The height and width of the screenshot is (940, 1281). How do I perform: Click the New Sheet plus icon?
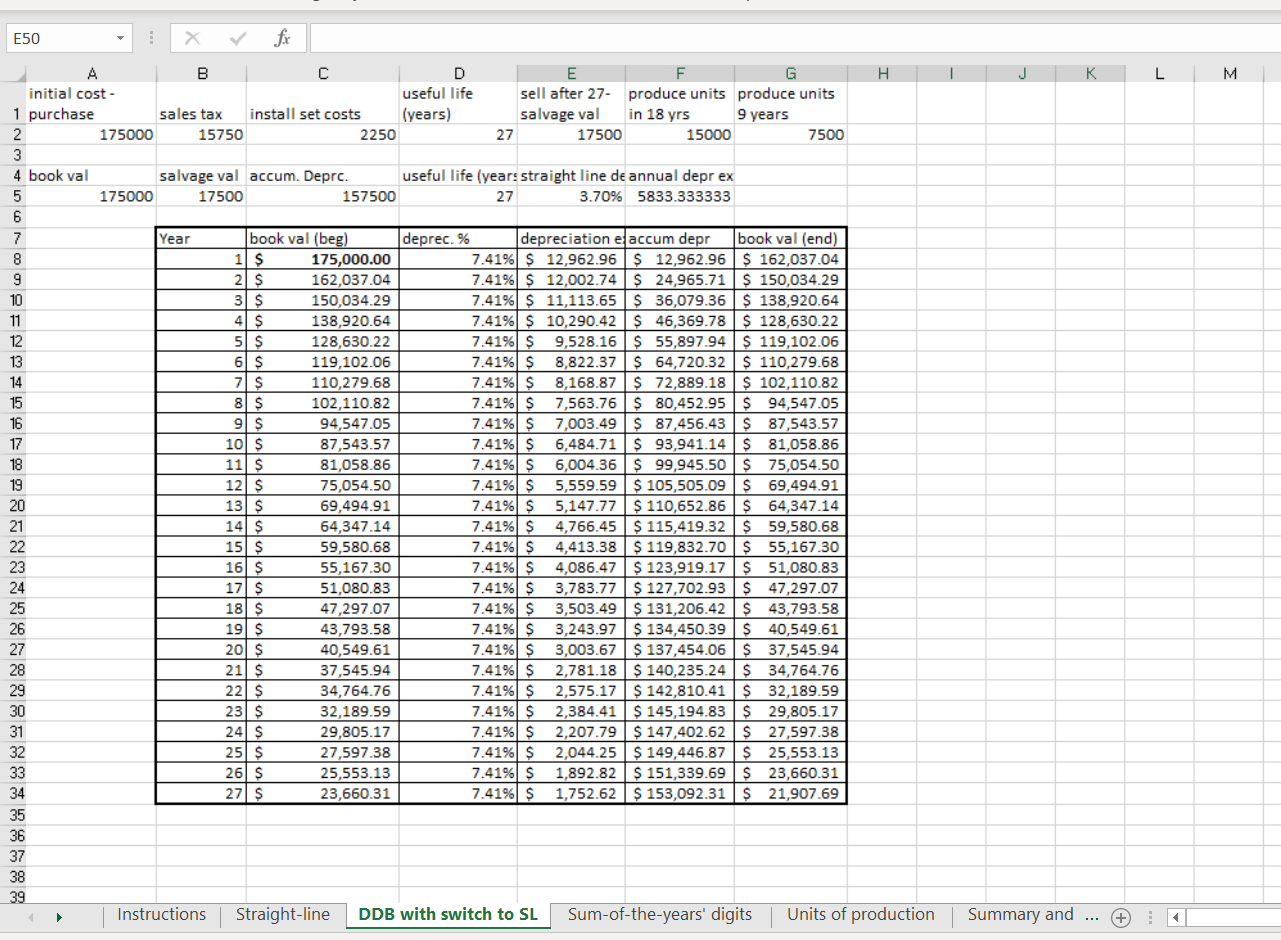(x=1121, y=917)
